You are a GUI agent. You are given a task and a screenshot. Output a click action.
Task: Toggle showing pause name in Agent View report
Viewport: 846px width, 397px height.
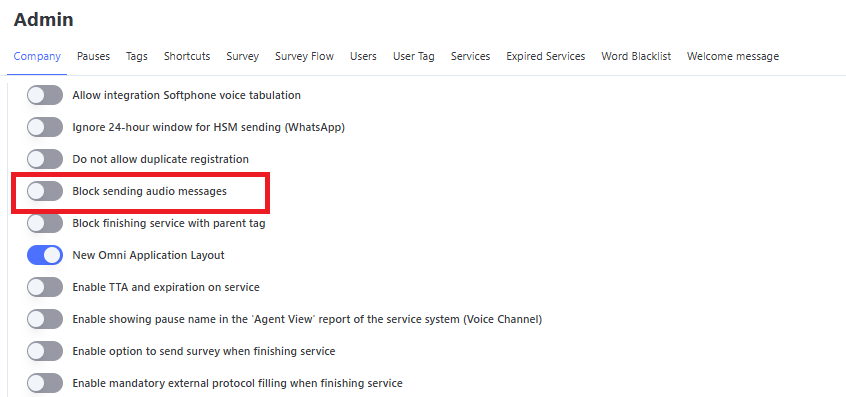pos(45,319)
